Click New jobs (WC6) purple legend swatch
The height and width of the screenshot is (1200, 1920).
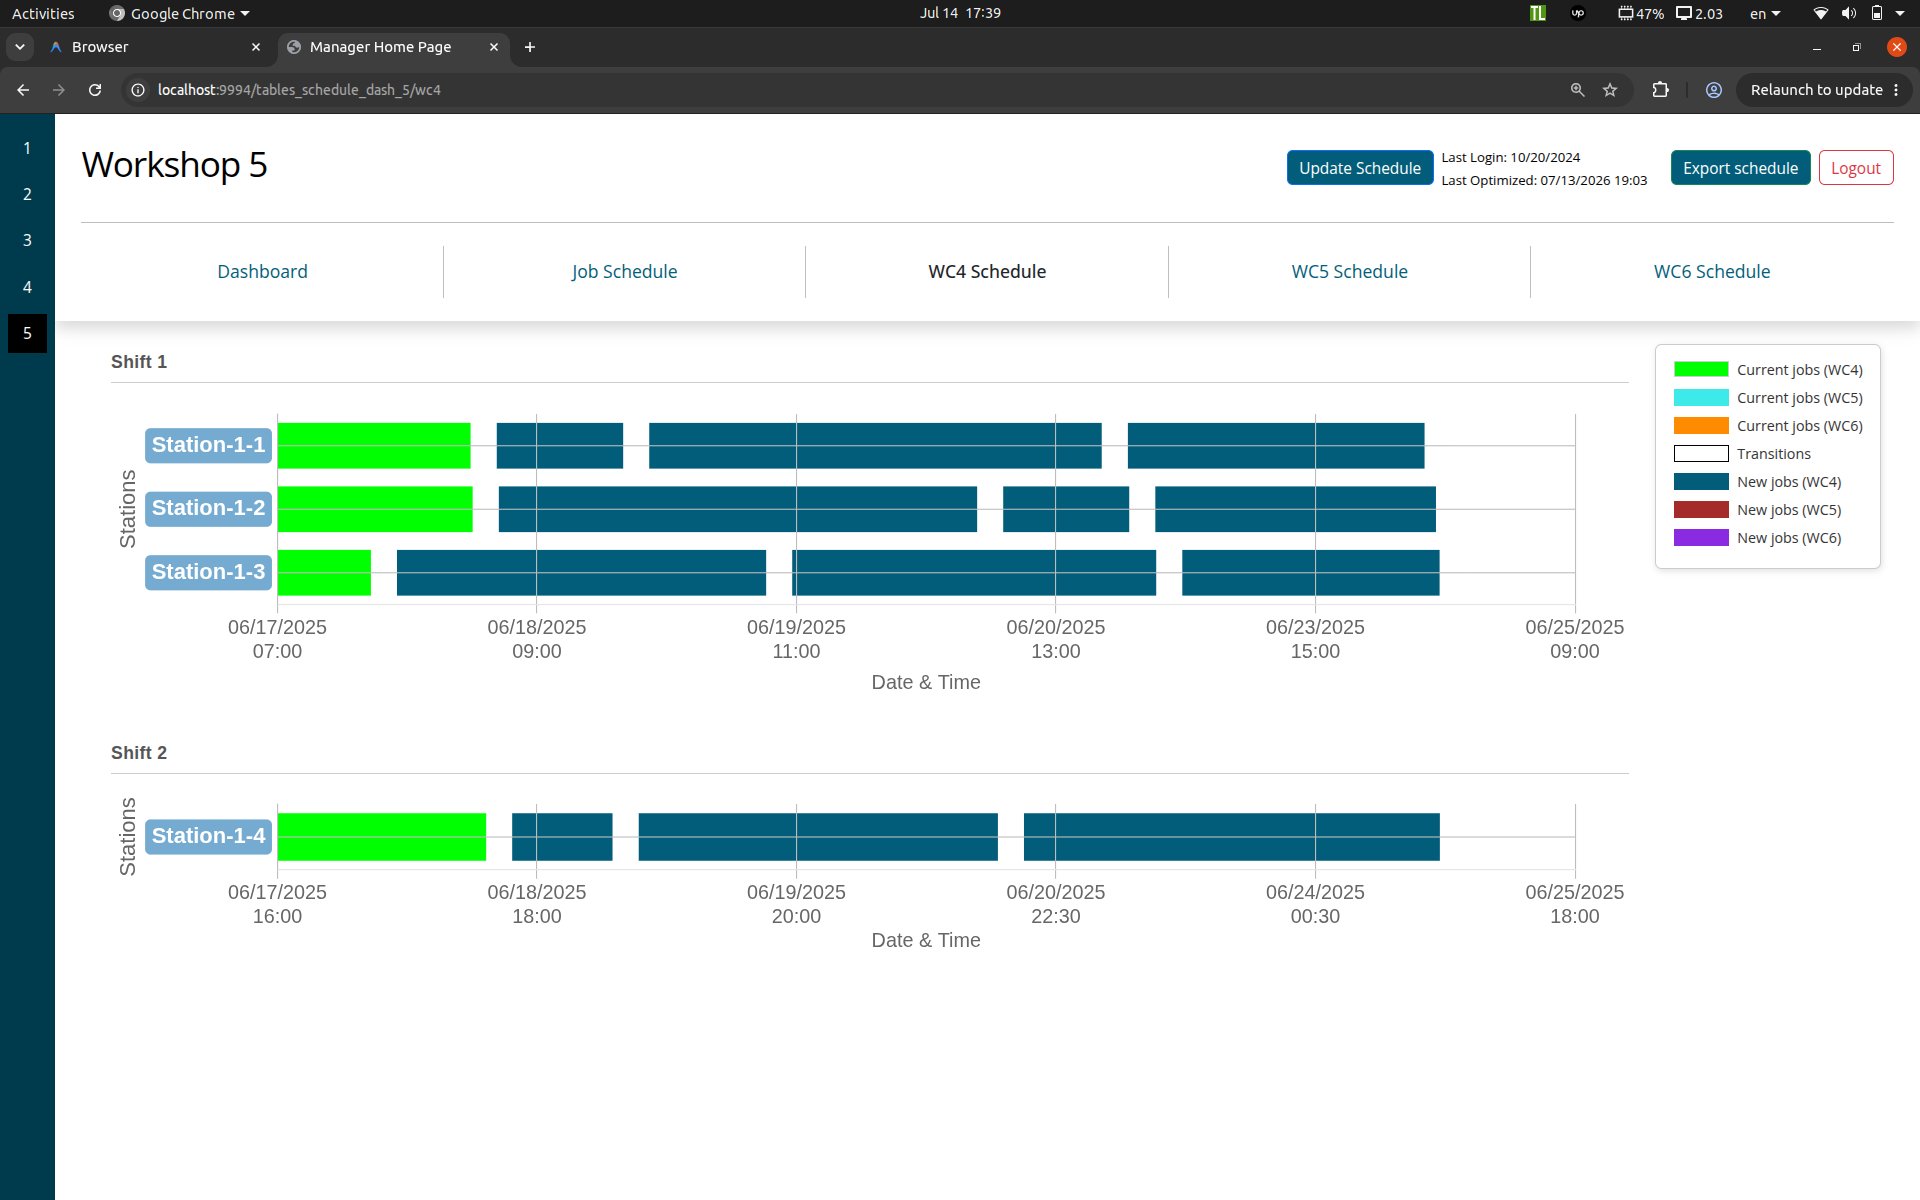point(1700,538)
